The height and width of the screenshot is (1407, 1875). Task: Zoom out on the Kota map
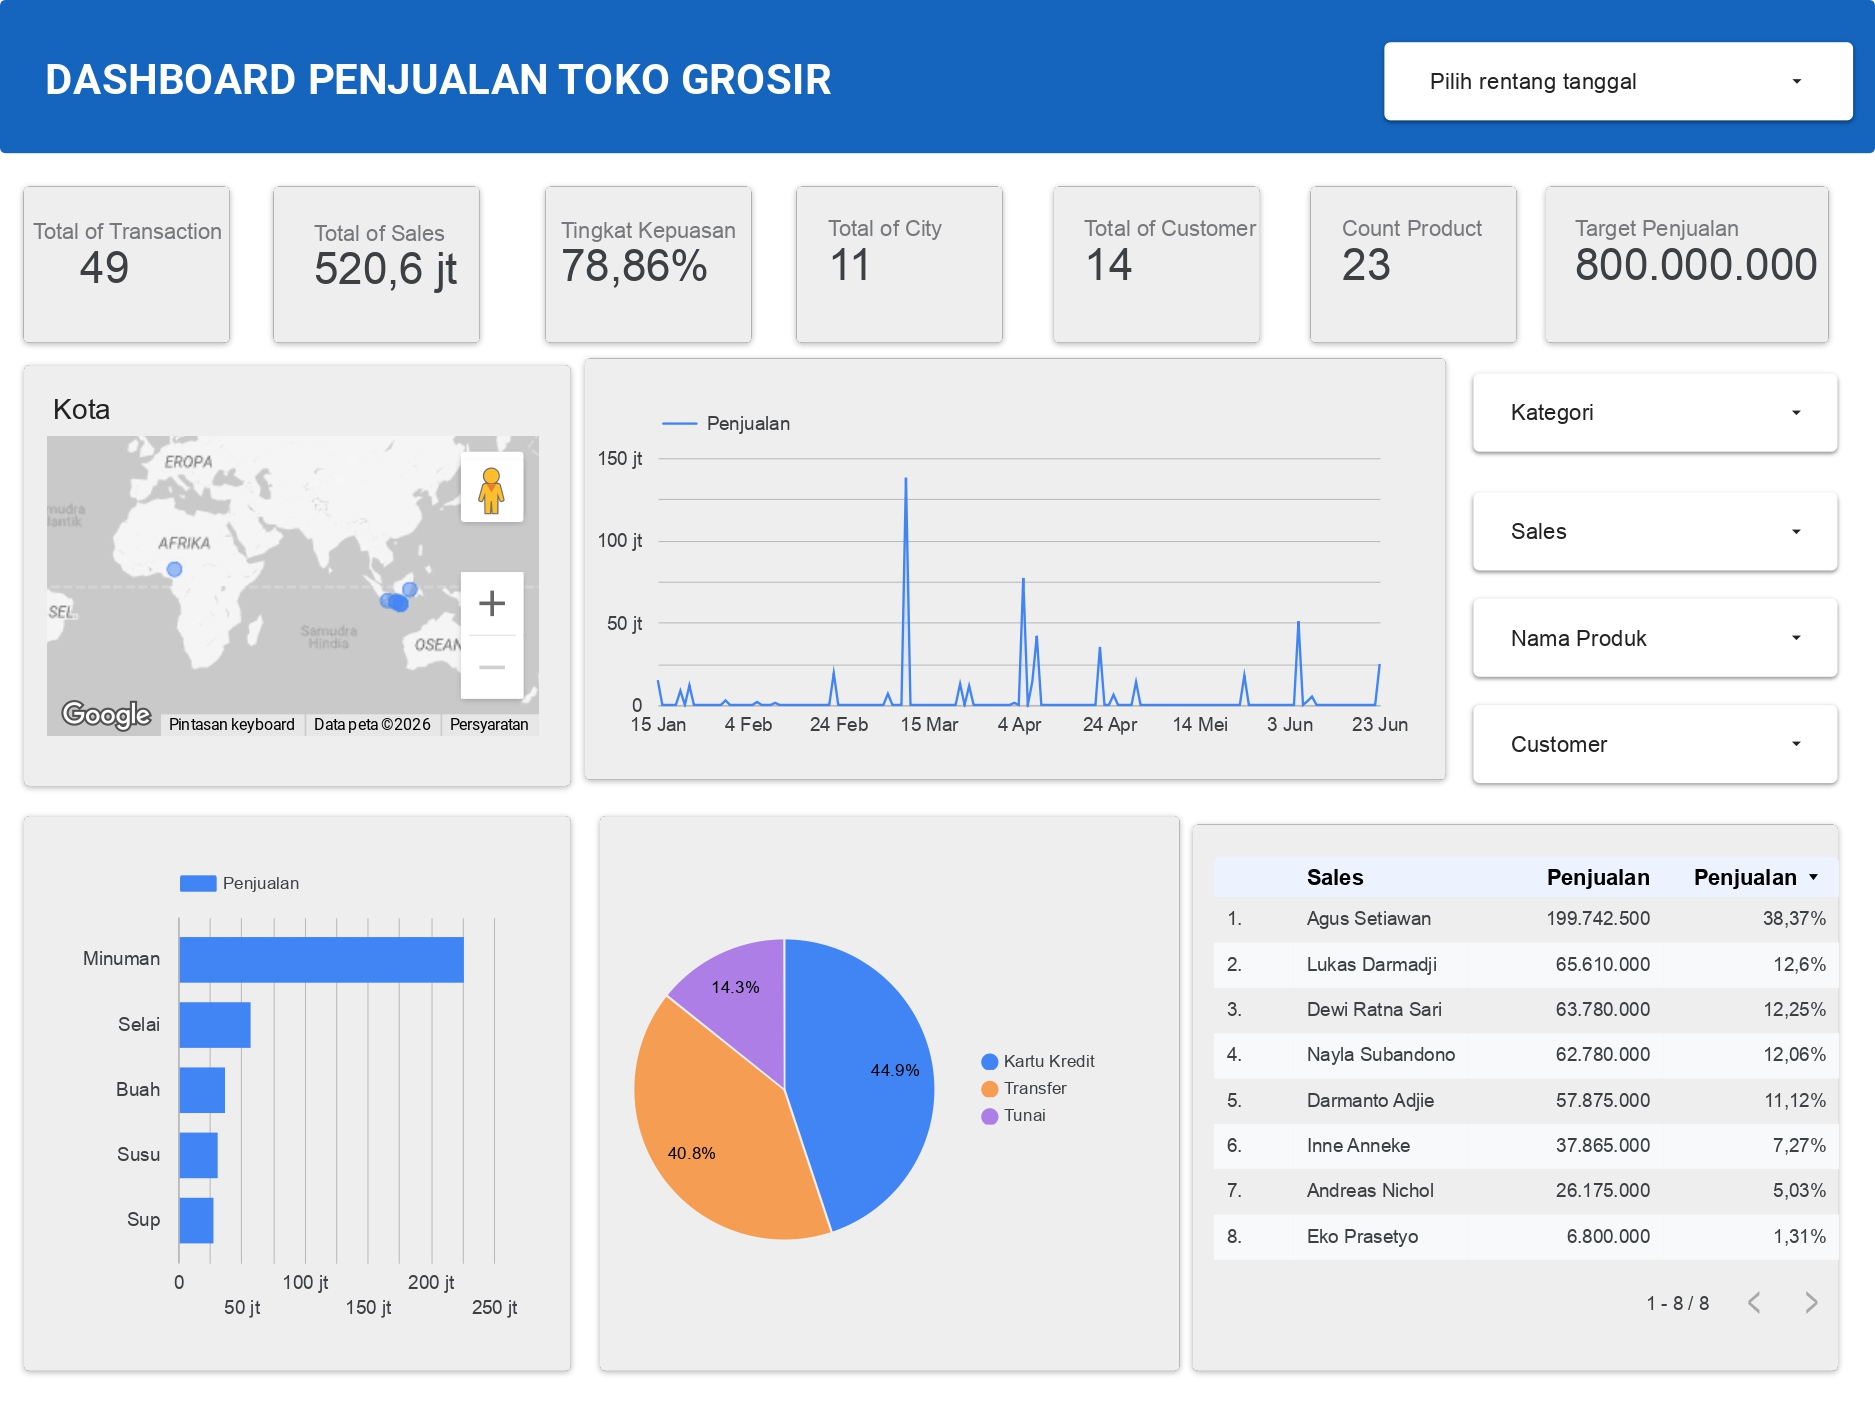click(x=491, y=667)
